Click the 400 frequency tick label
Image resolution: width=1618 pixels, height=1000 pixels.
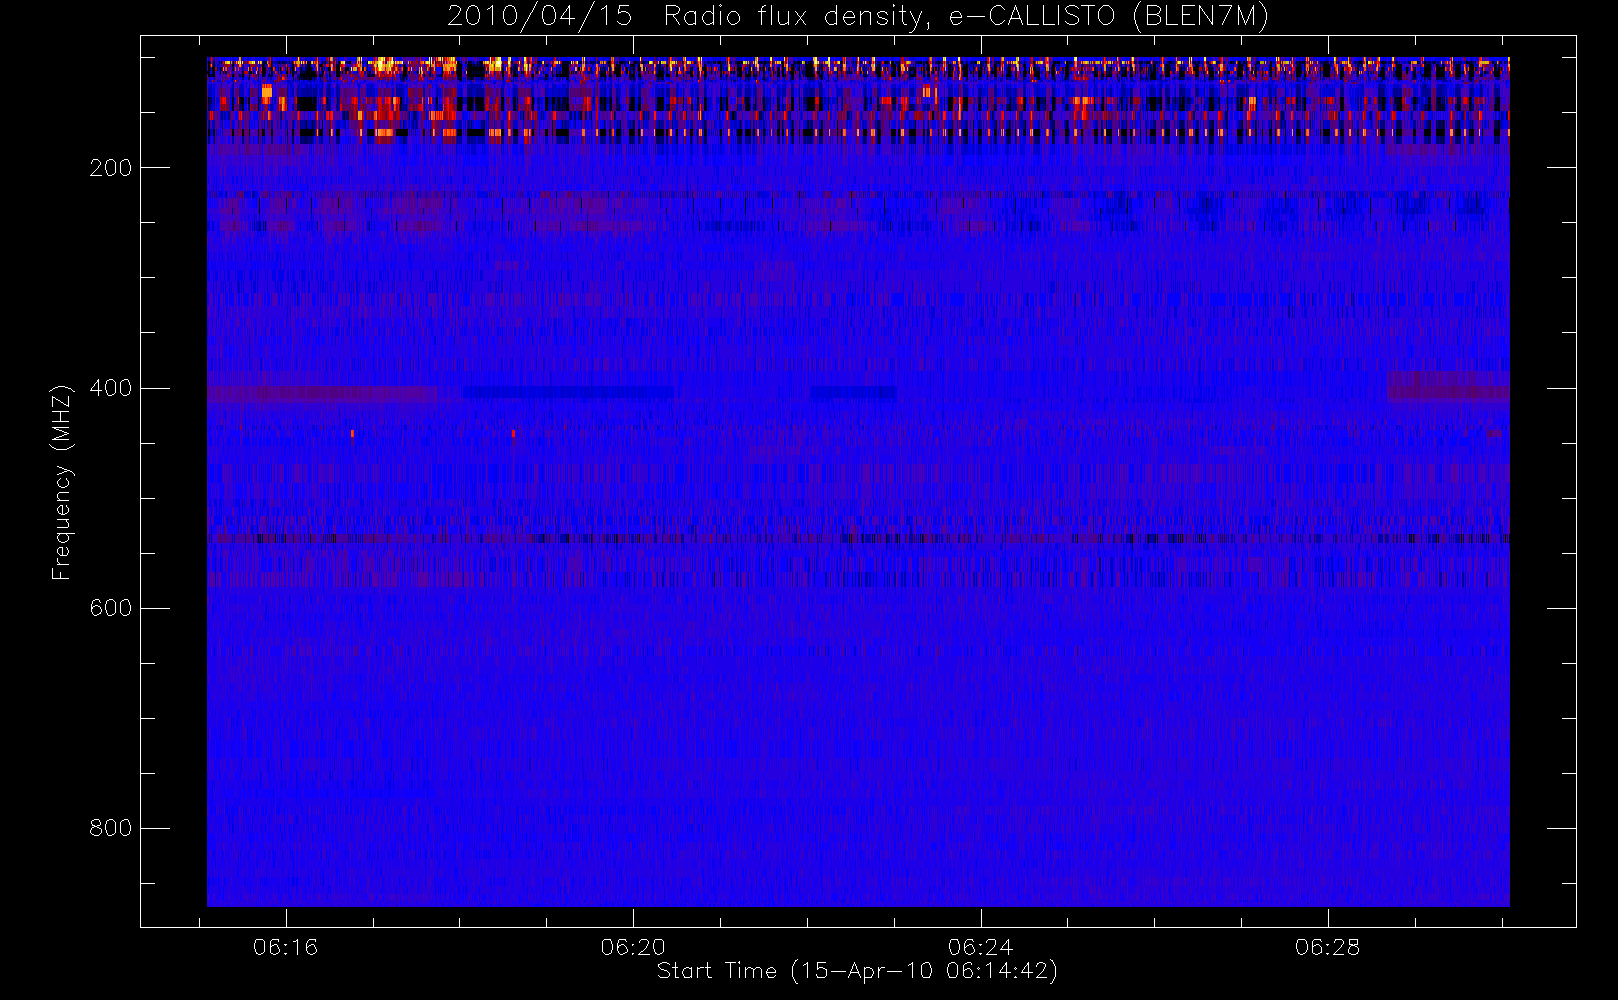[111, 388]
